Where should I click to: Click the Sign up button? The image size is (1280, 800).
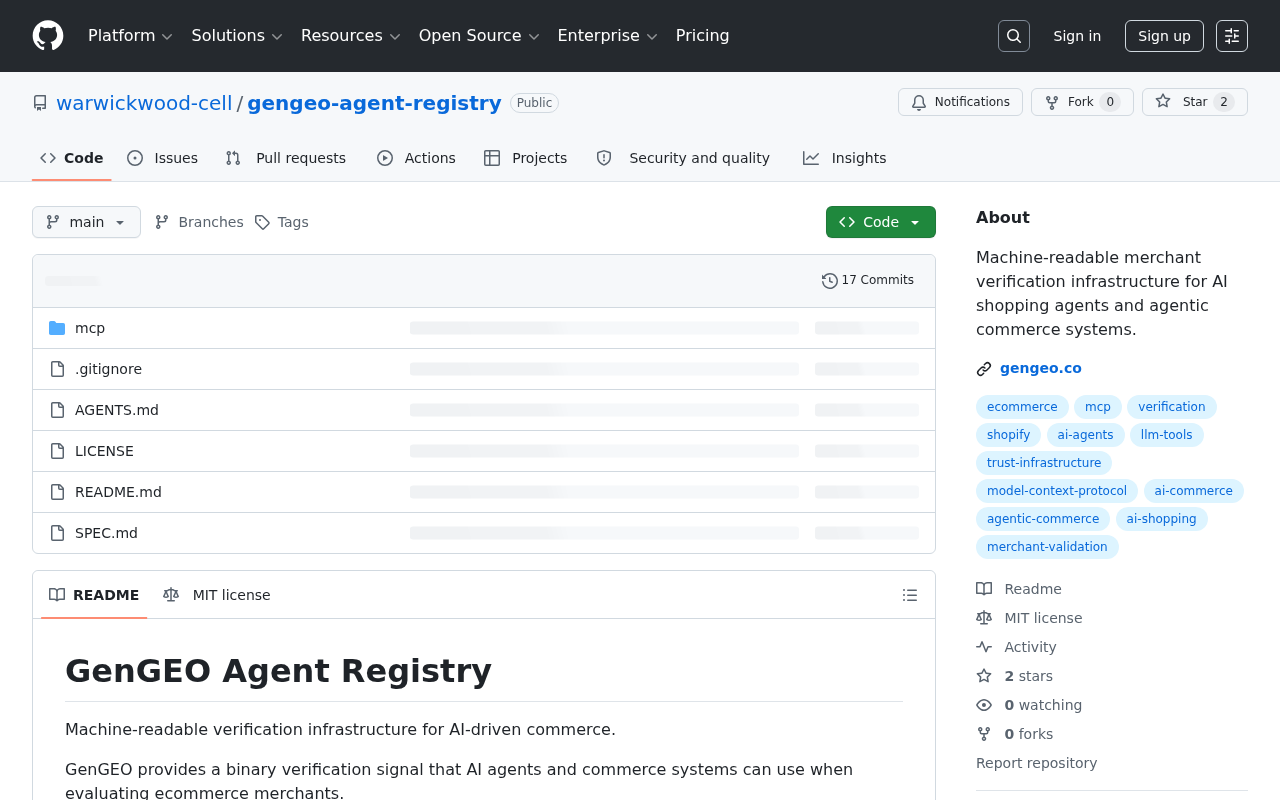pyautogui.click(x=1164, y=36)
